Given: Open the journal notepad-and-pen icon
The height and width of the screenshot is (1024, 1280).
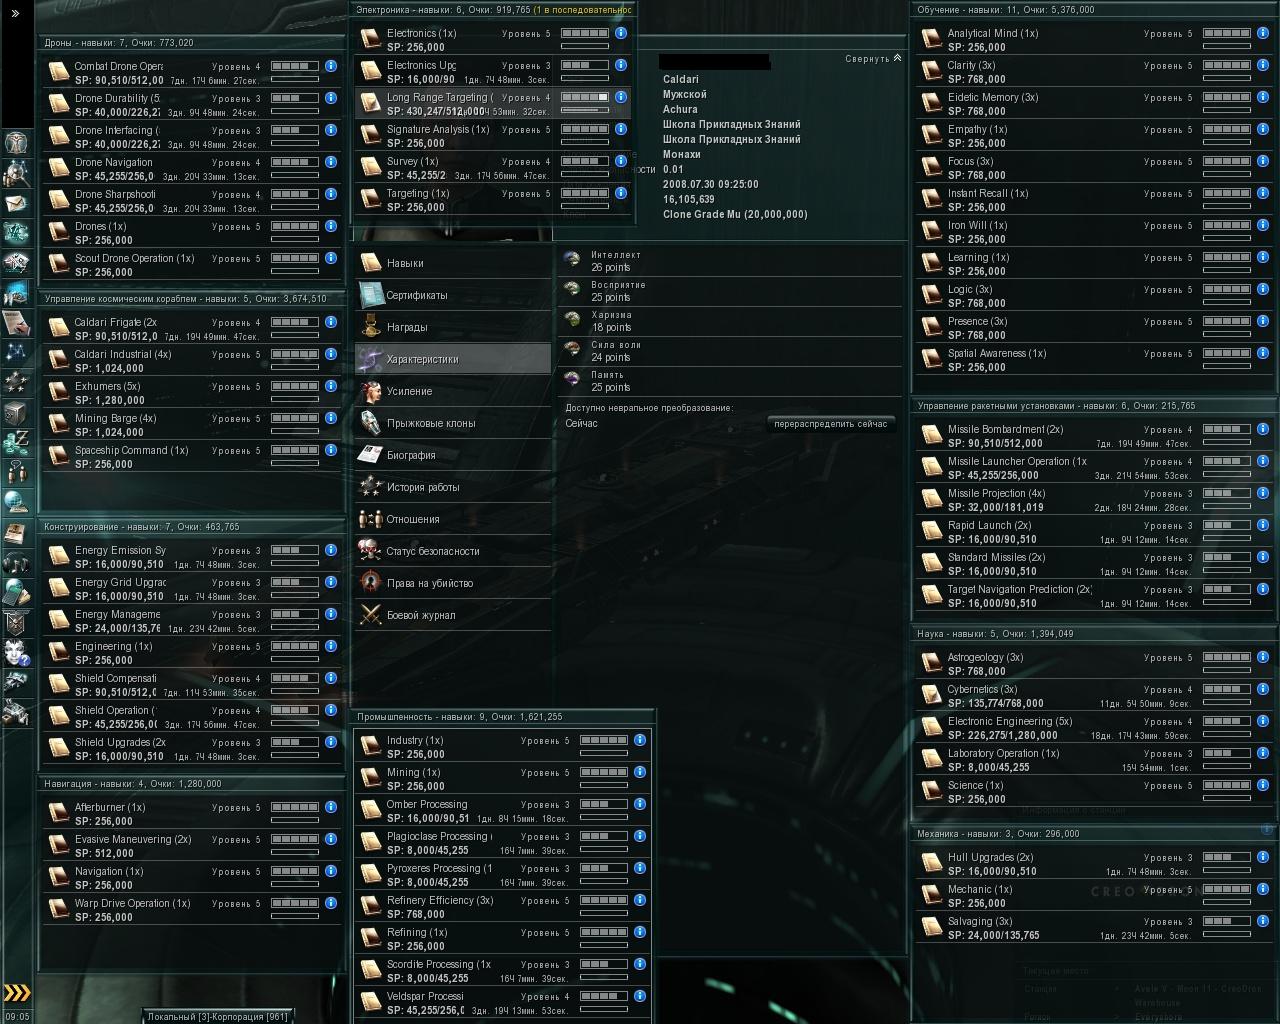Looking at the screenshot, I should (x=17, y=322).
